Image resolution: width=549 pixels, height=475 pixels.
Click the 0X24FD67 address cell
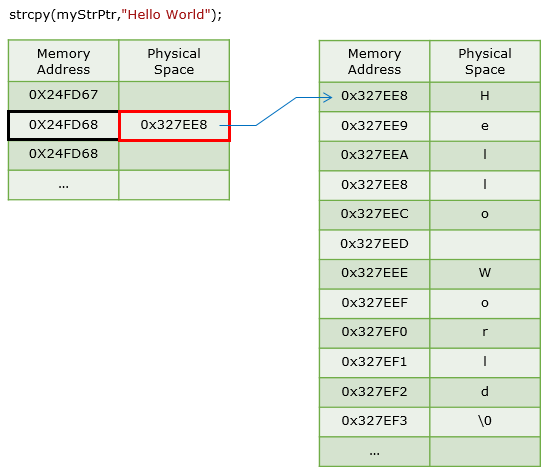pyautogui.click(x=63, y=96)
